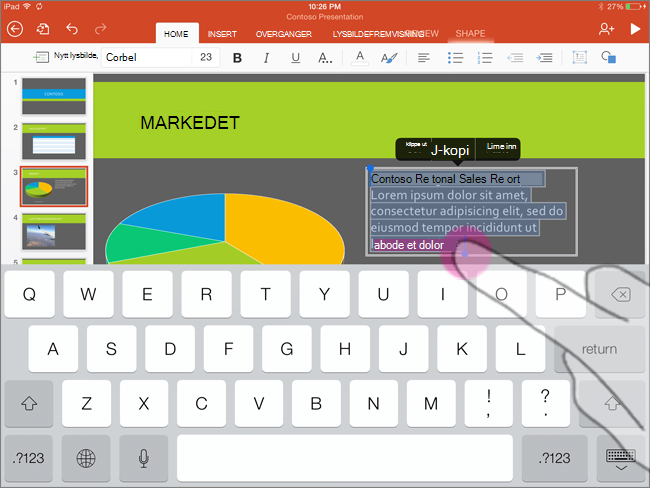
Task: Redo the last action
Action: pyautogui.click(x=100, y=29)
